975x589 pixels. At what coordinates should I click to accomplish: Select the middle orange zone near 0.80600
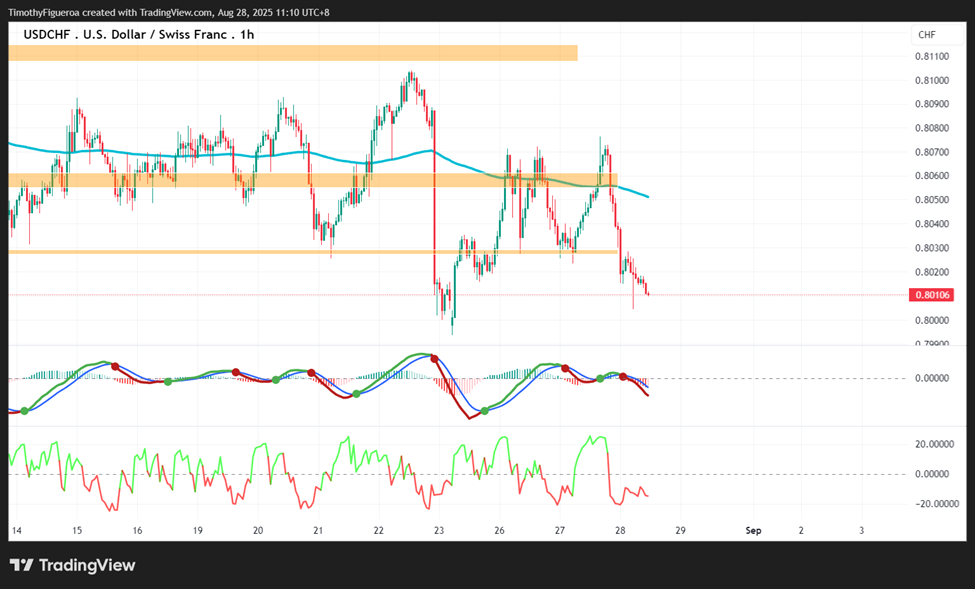pyautogui.click(x=313, y=180)
